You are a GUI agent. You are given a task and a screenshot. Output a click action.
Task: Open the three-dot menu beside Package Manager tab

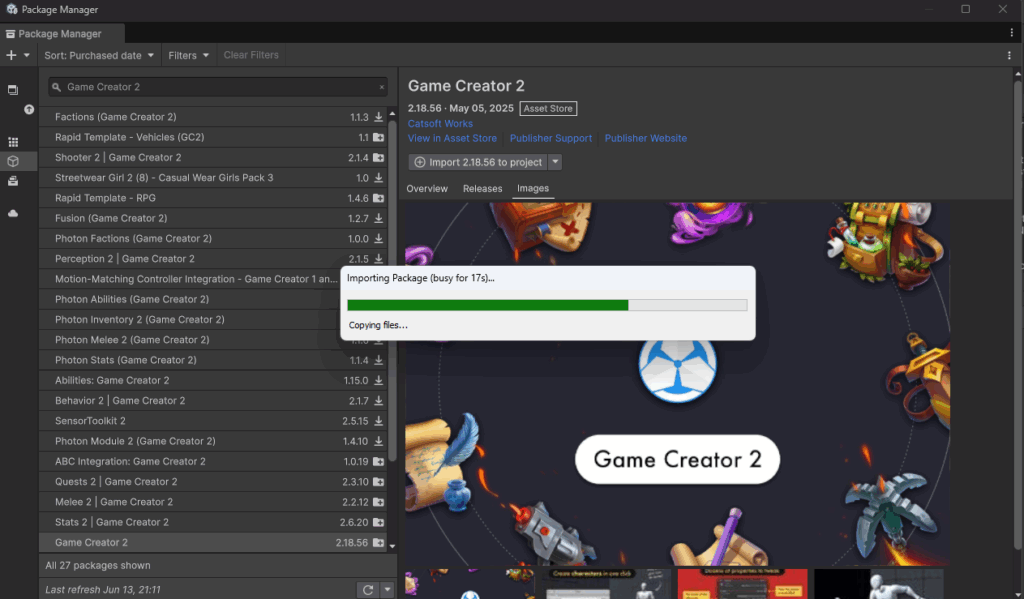click(x=1012, y=33)
